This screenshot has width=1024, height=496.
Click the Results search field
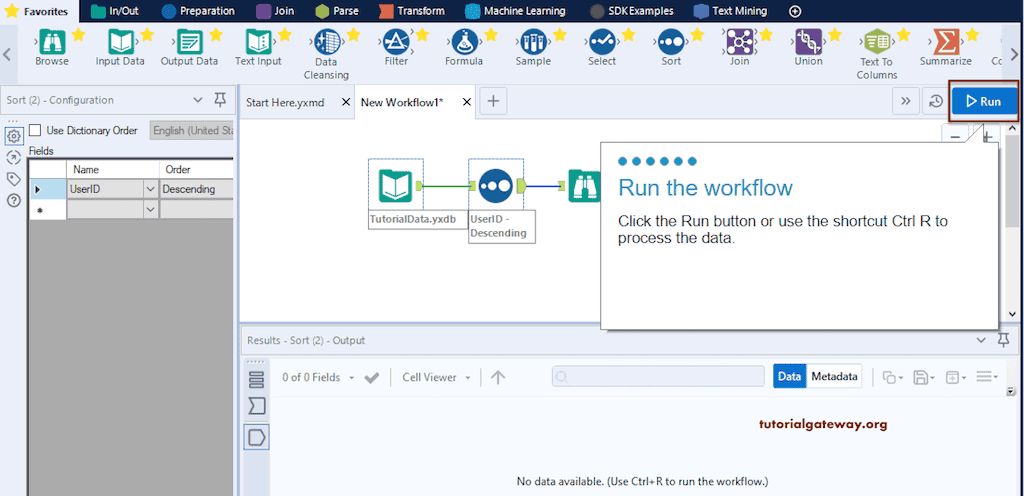click(658, 377)
